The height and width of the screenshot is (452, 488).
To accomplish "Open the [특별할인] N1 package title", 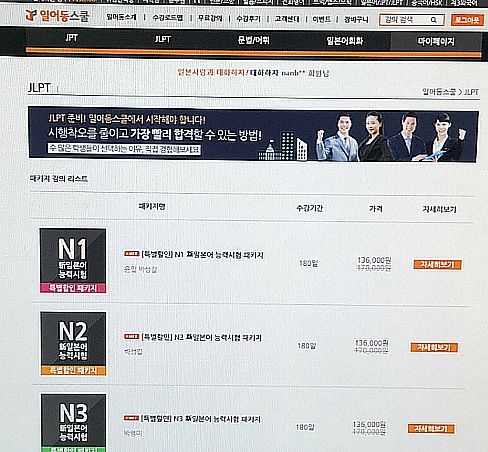I will [203, 255].
